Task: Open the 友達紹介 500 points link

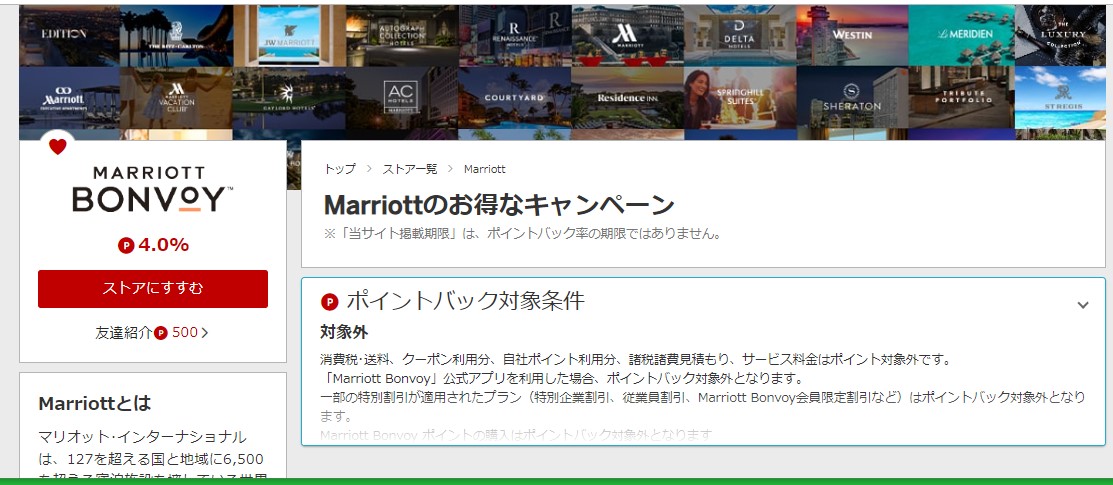Action: pos(152,332)
